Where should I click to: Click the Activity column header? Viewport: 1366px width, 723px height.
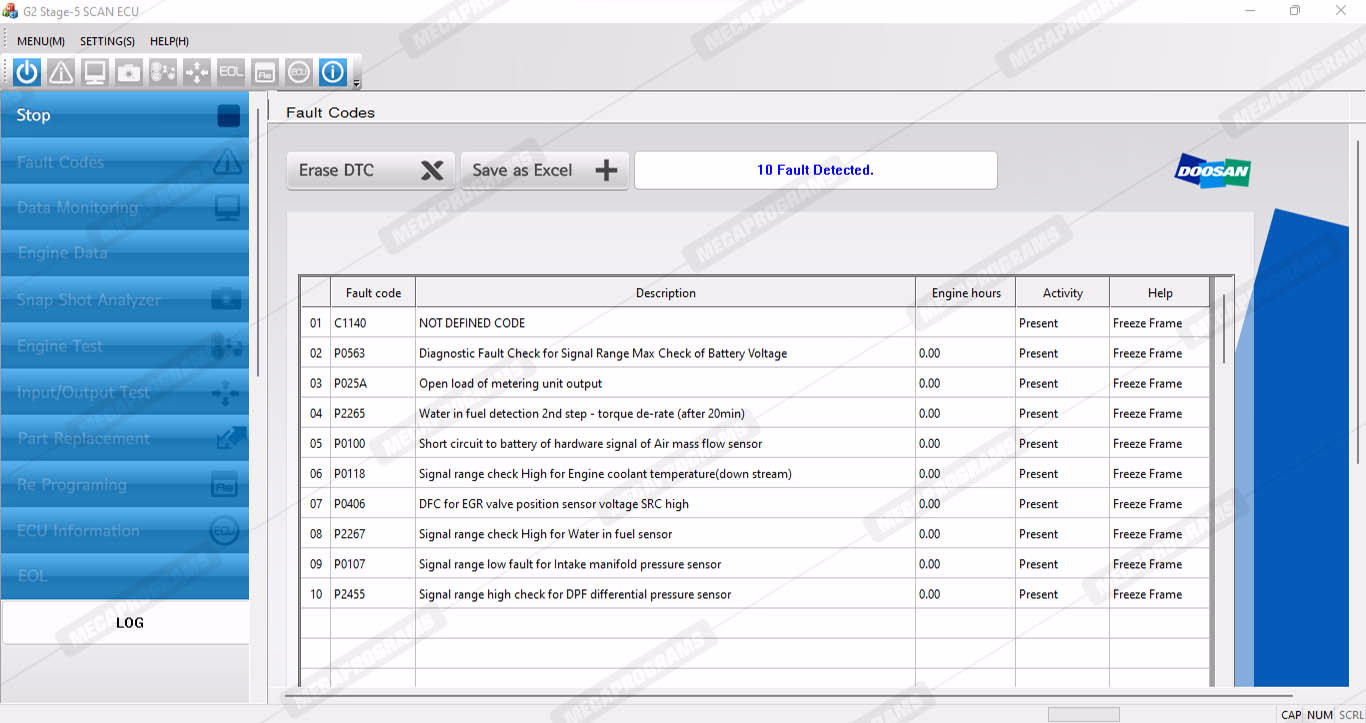pyautogui.click(x=1062, y=293)
